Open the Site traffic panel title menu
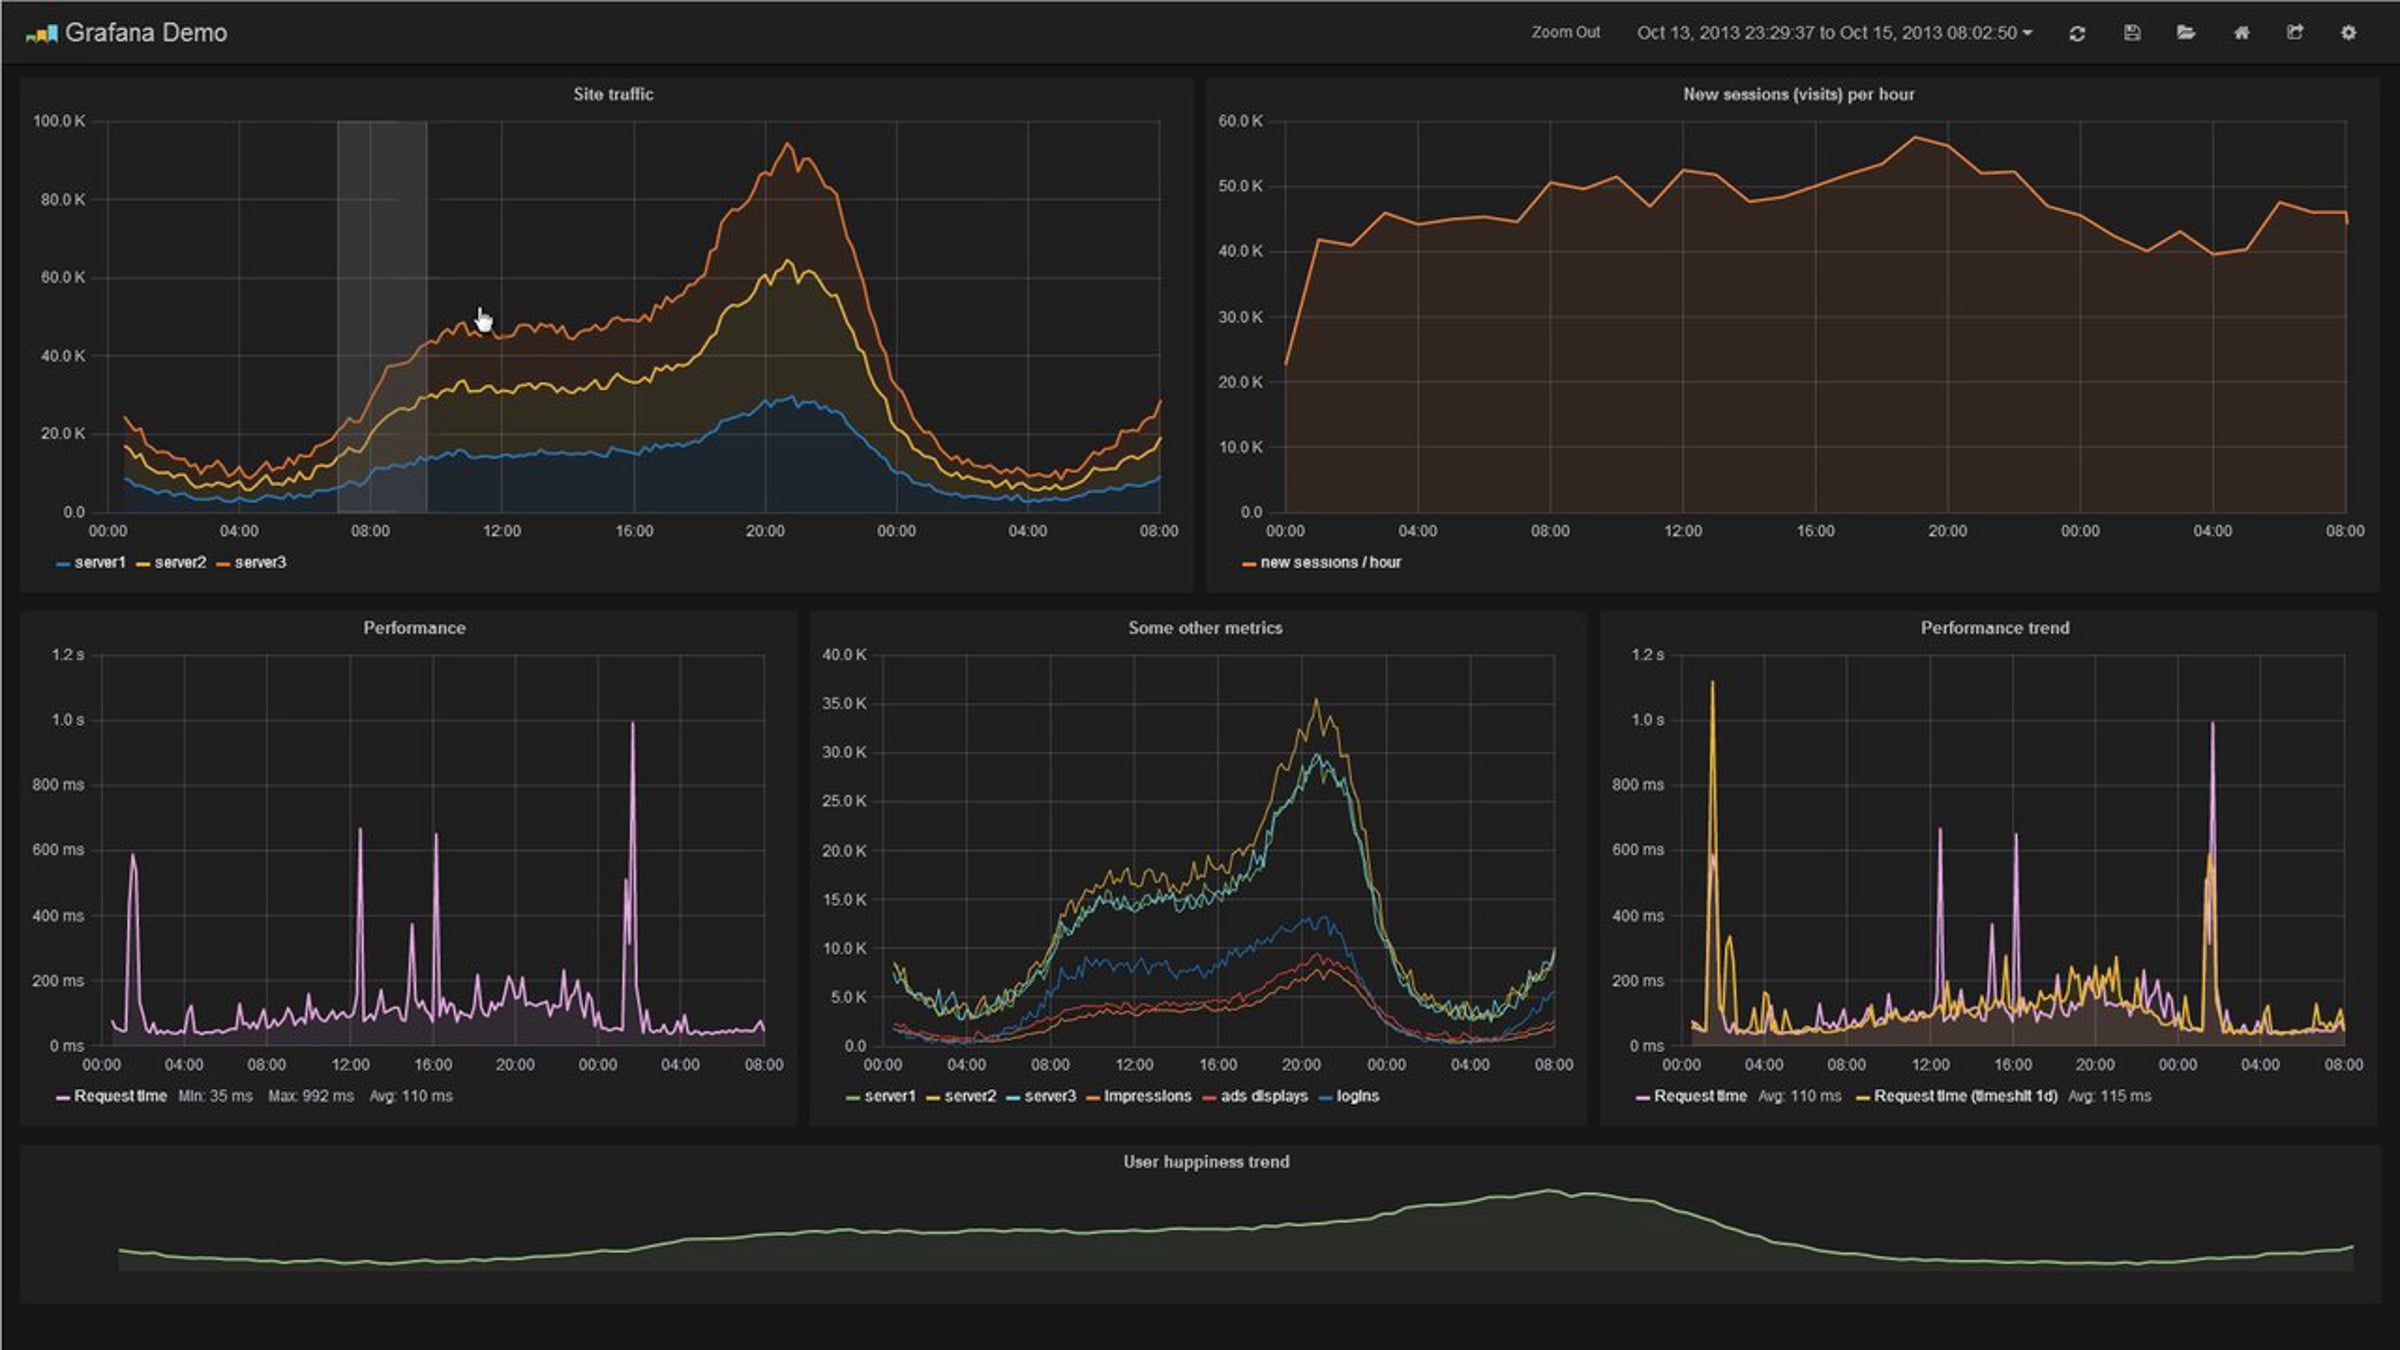The image size is (2400, 1350). point(613,94)
